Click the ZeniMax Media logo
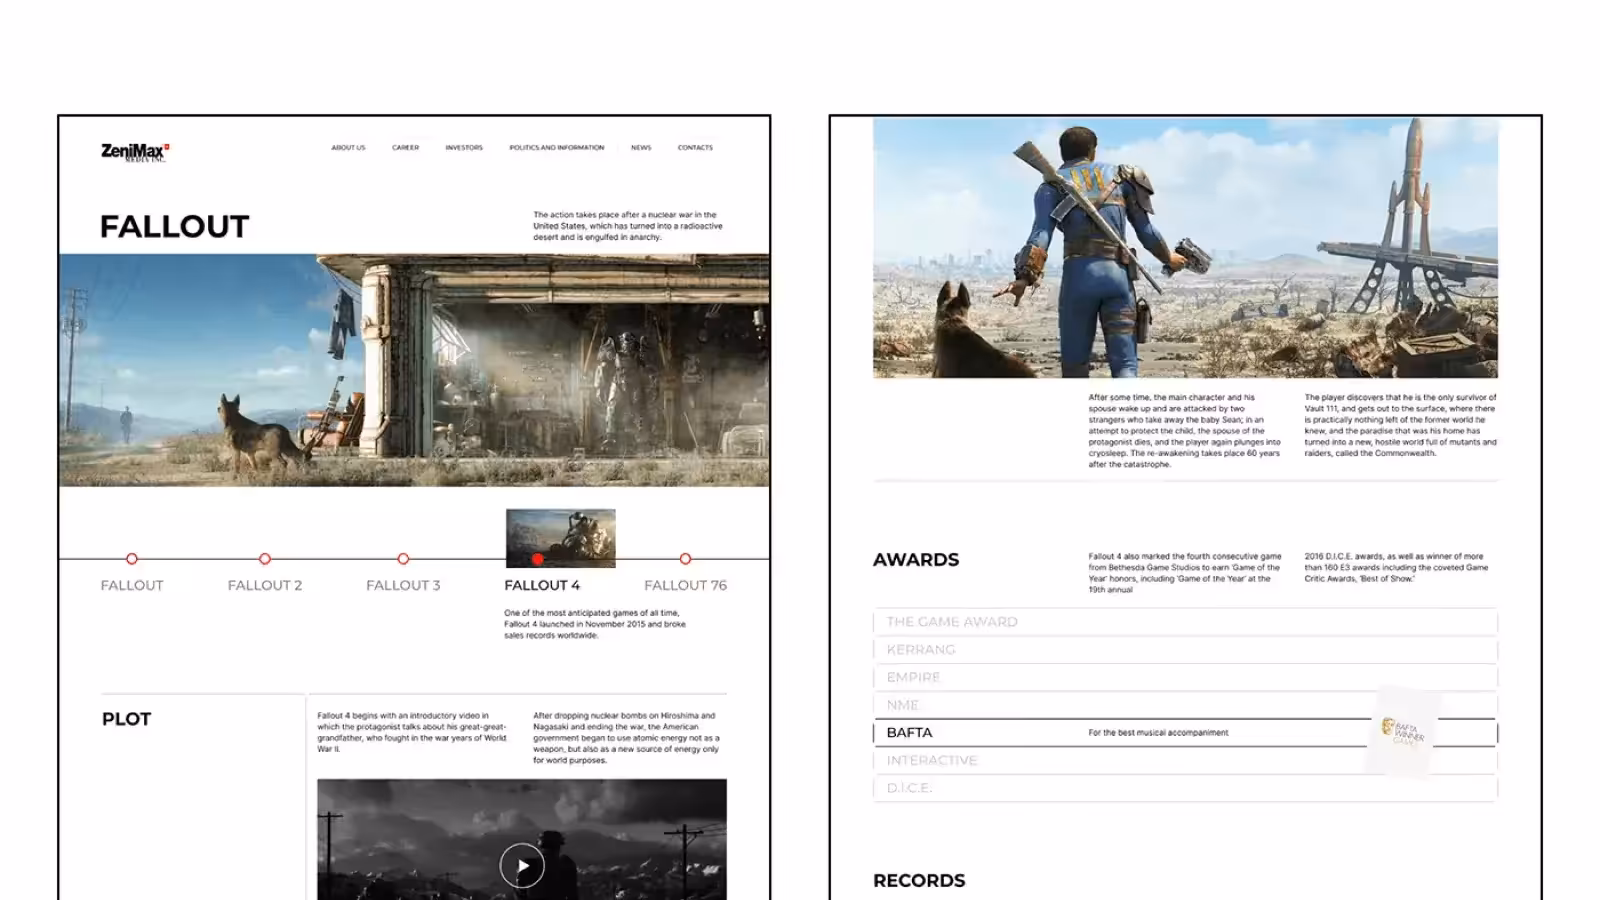The image size is (1600, 900). pyautogui.click(x=135, y=152)
